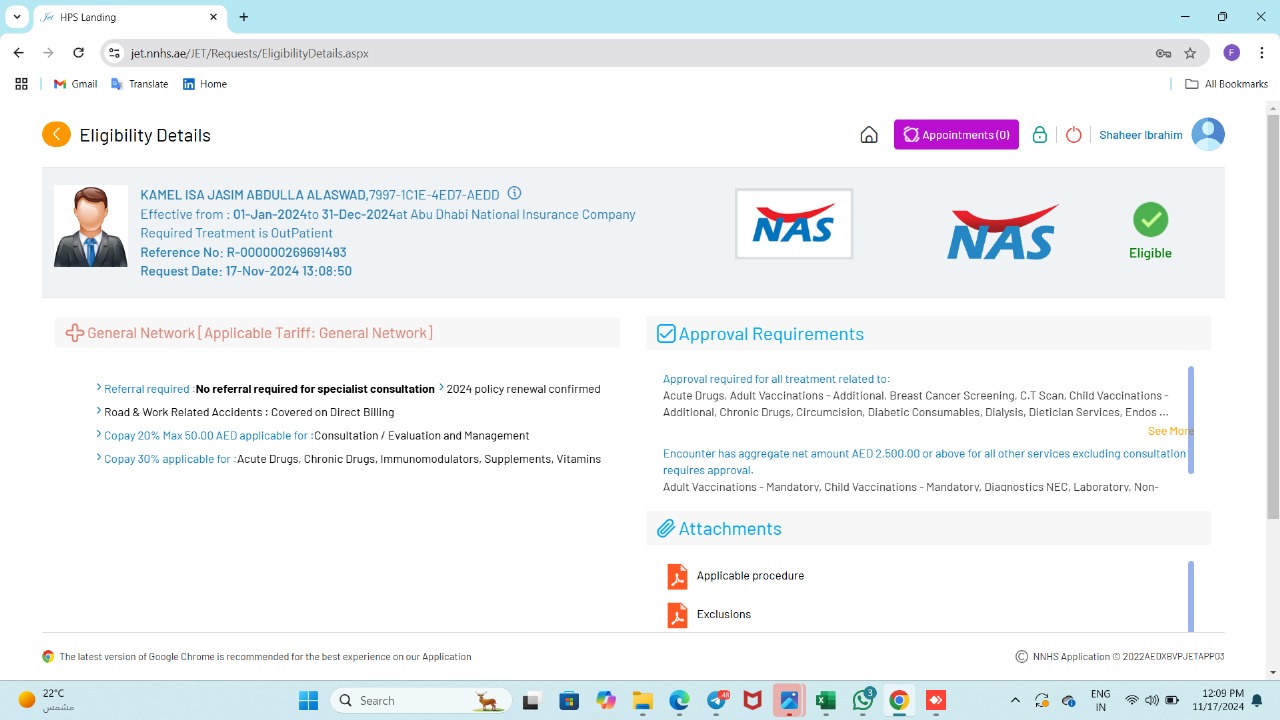Image resolution: width=1280 pixels, height=720 pixels.
Task: Click the browser back arrow
Action: point(19,53)
